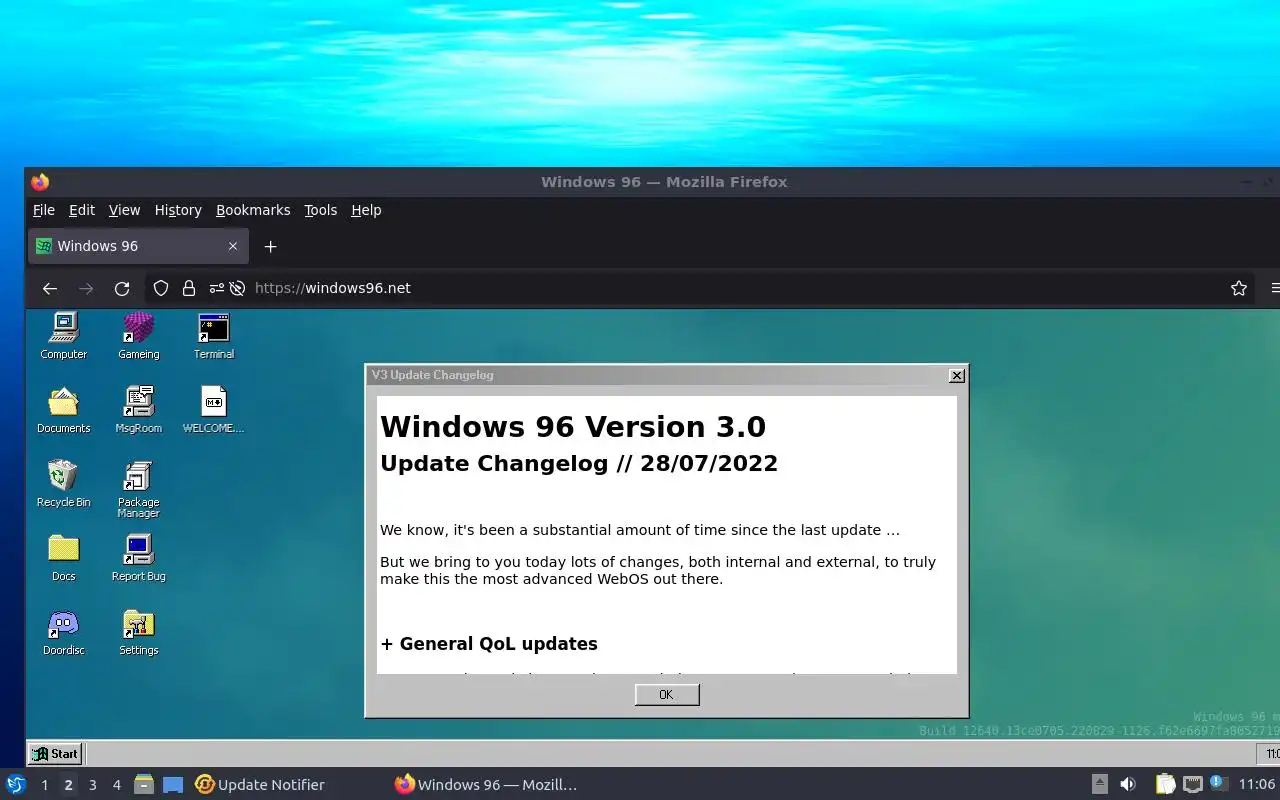Viewport: 1280px width, 800px height.
Task: Open the Report Bug icon
Action: click(138, 557)
